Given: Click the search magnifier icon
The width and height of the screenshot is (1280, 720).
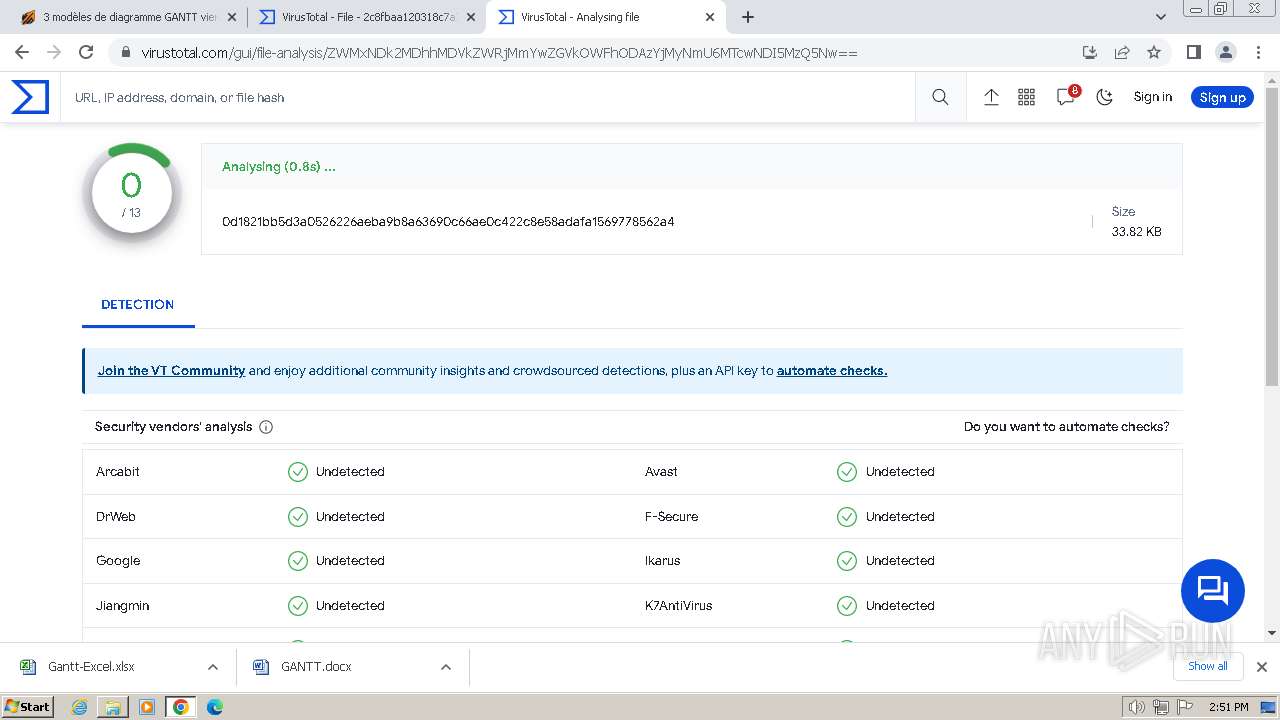Looking at the screenshot, I should 940,97.
